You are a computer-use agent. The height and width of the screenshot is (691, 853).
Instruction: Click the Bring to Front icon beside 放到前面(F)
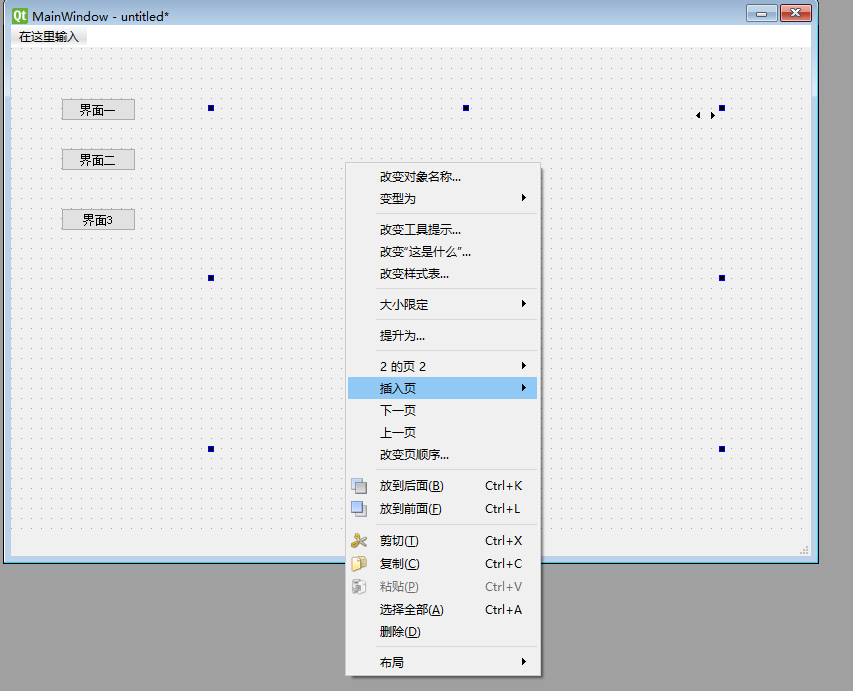point(359,509)
